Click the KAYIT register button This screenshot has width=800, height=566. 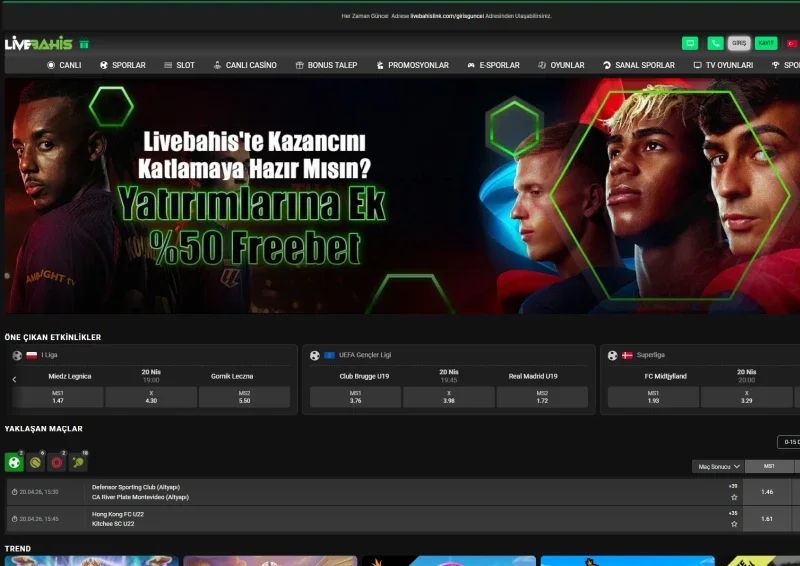click(766, 43)
